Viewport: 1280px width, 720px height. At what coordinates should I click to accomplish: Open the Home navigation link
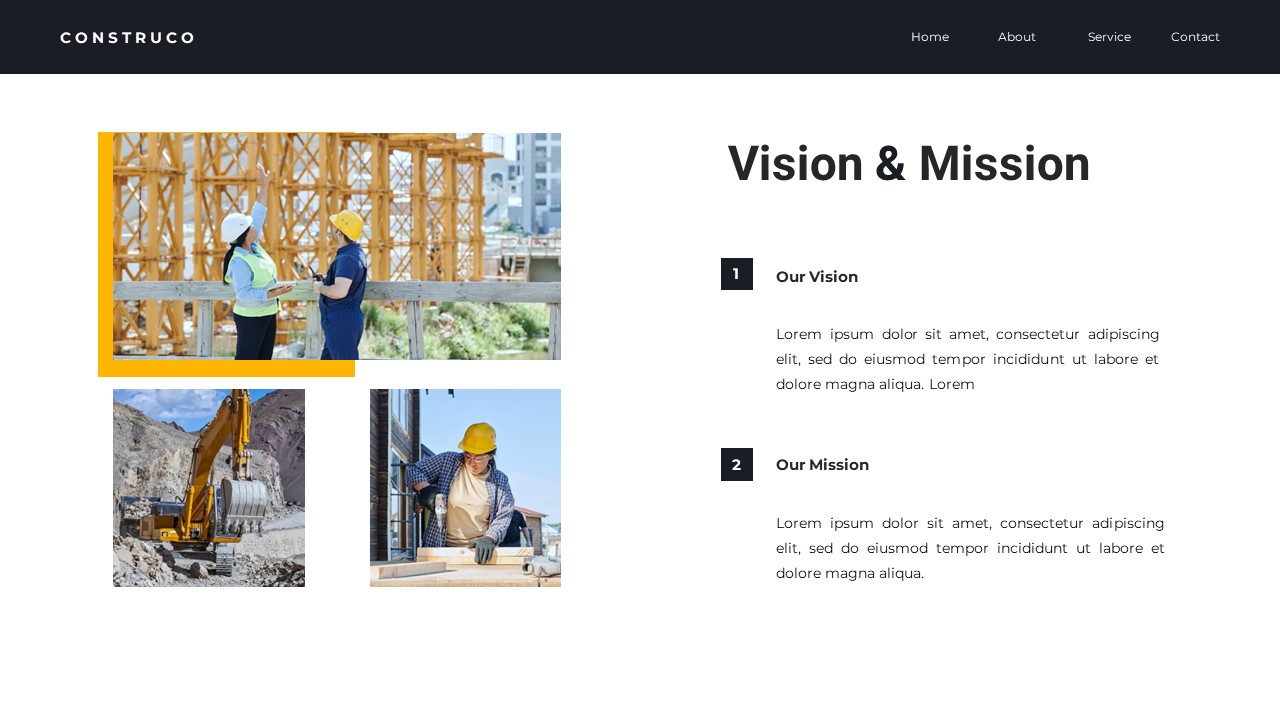pyautogui.click(x=929, y=36)
